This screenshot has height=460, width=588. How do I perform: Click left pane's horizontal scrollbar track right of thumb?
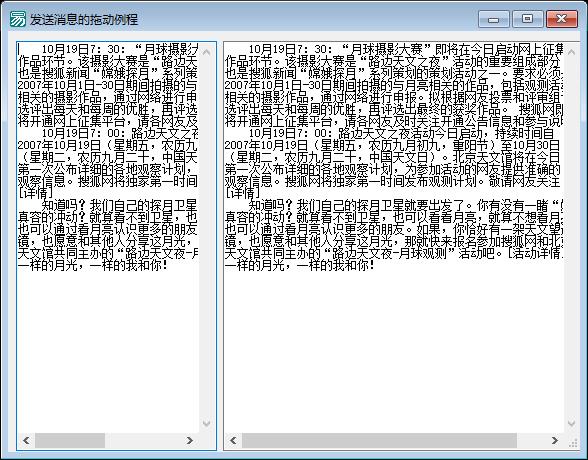pos(143,440)
